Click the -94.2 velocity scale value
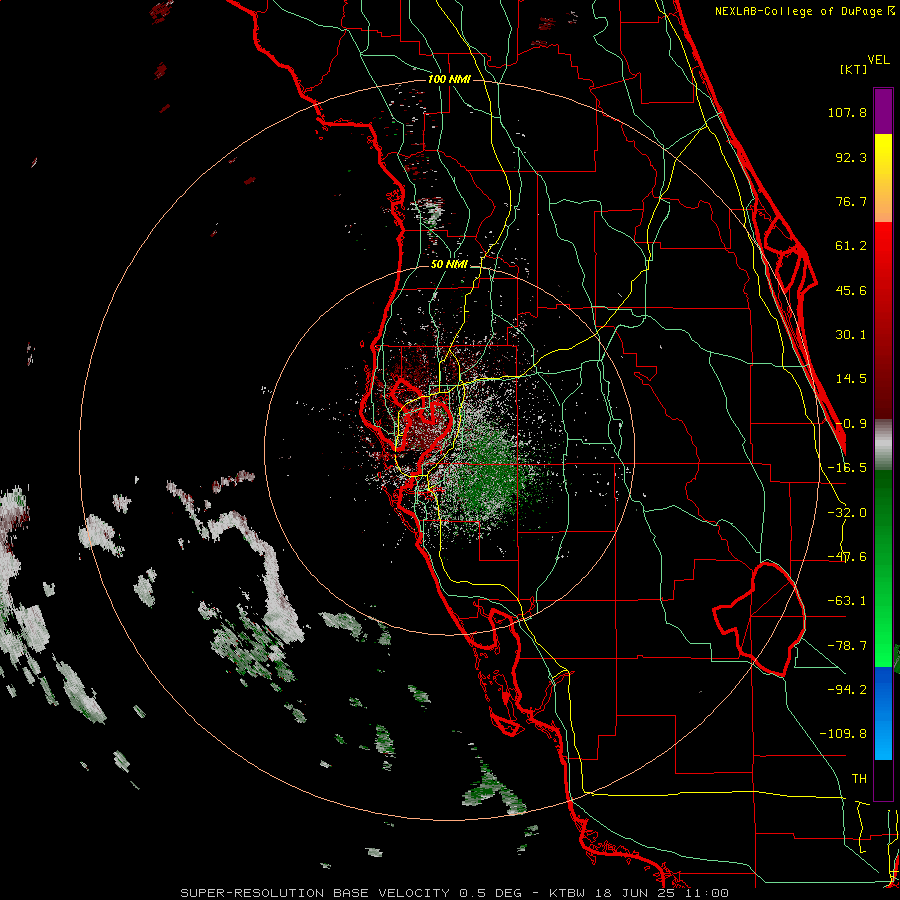 coord(847,689)
